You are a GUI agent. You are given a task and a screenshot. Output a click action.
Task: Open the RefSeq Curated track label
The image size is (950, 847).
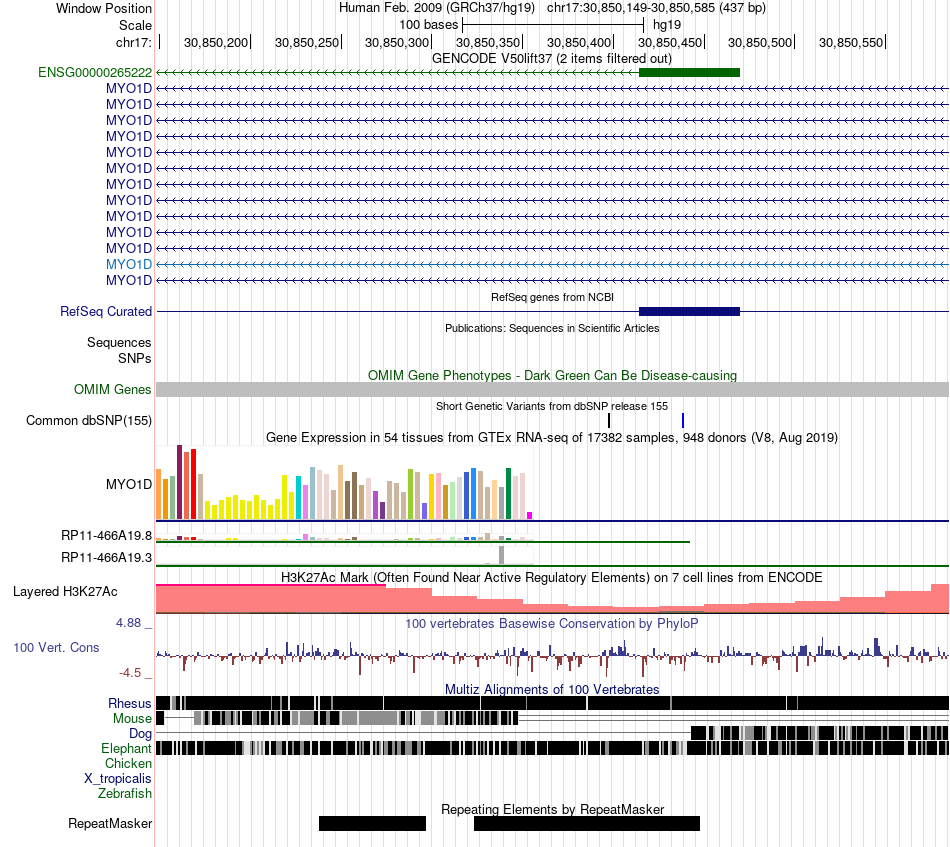coord(106,311)
